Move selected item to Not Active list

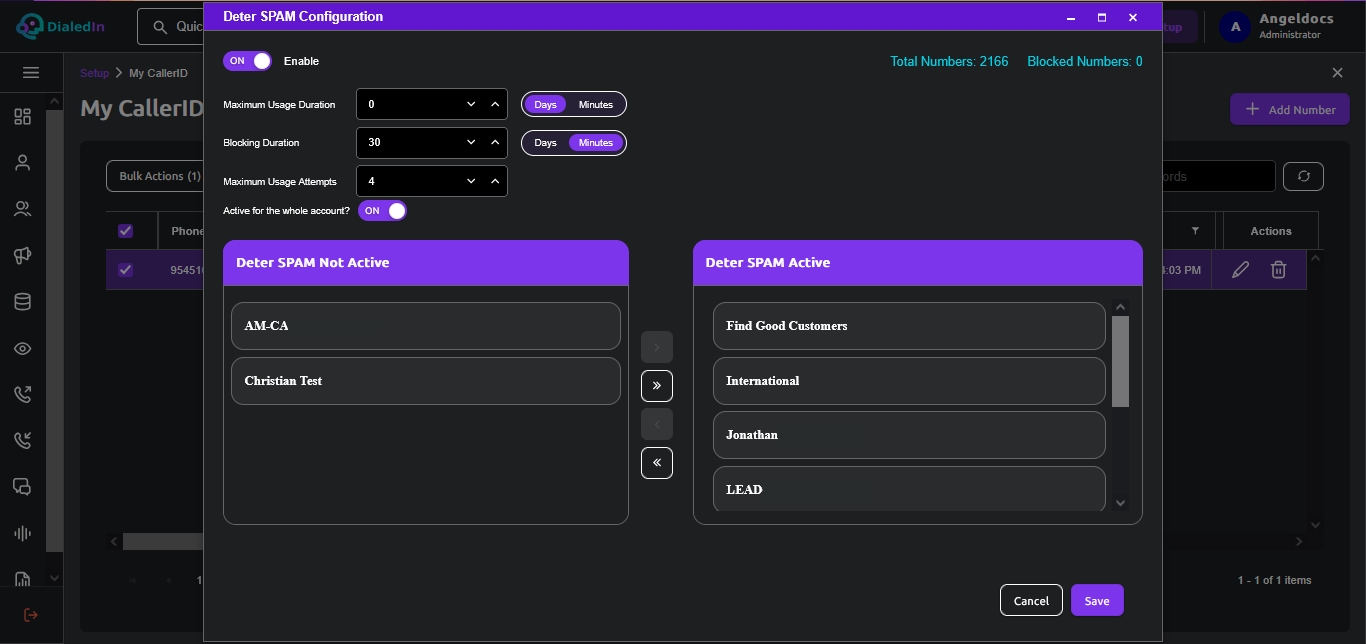(x=657, y=424)
